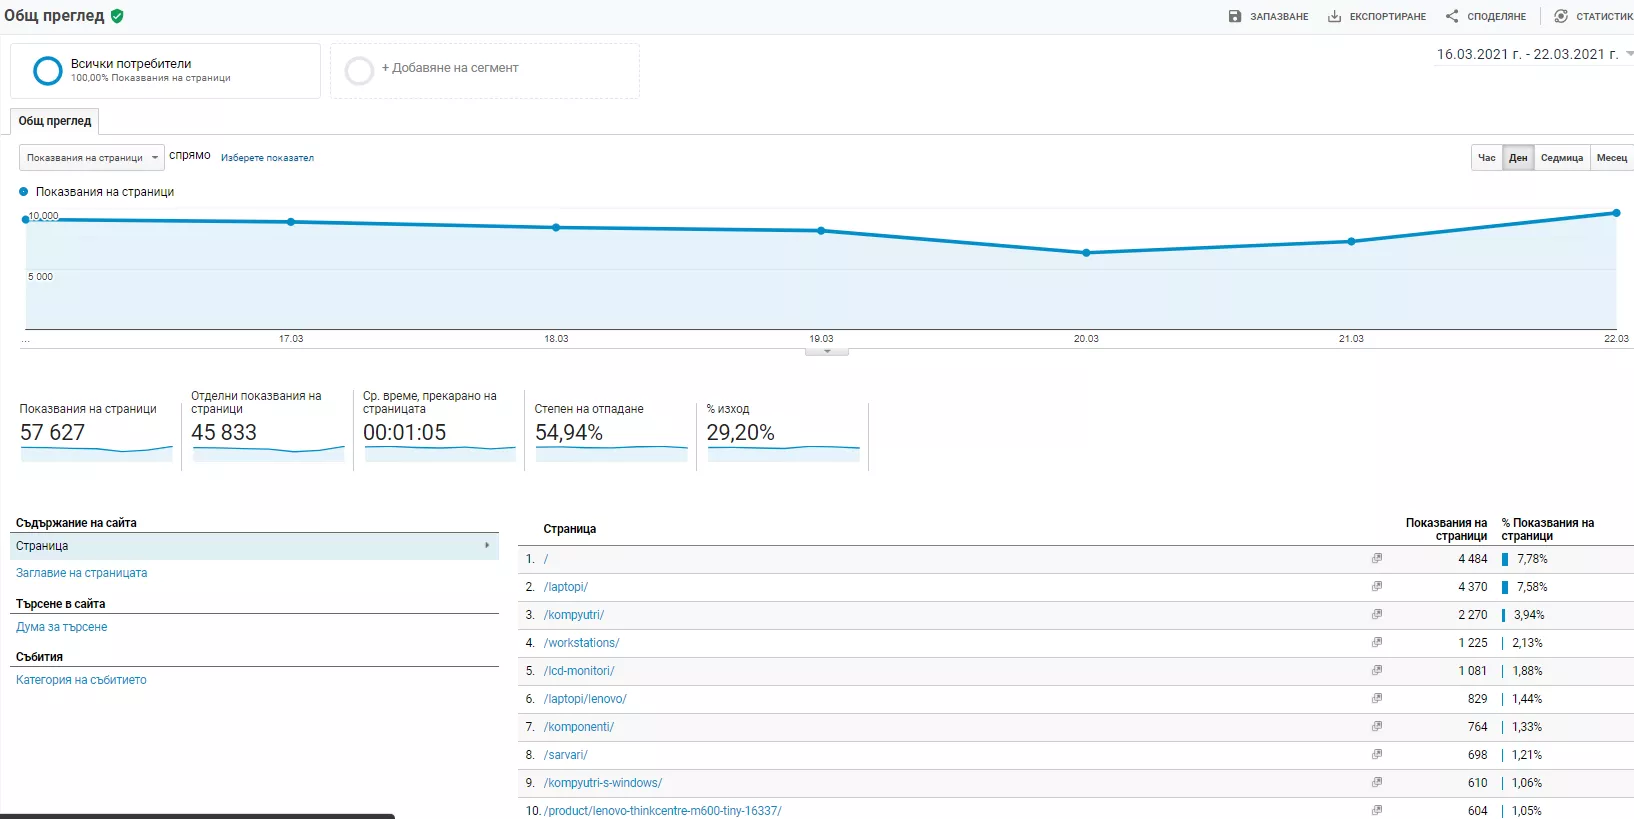The height and width of the screenshot is (819, 1634).
Task: Click the save floppy-disk icon
Action: (1235, 16)
